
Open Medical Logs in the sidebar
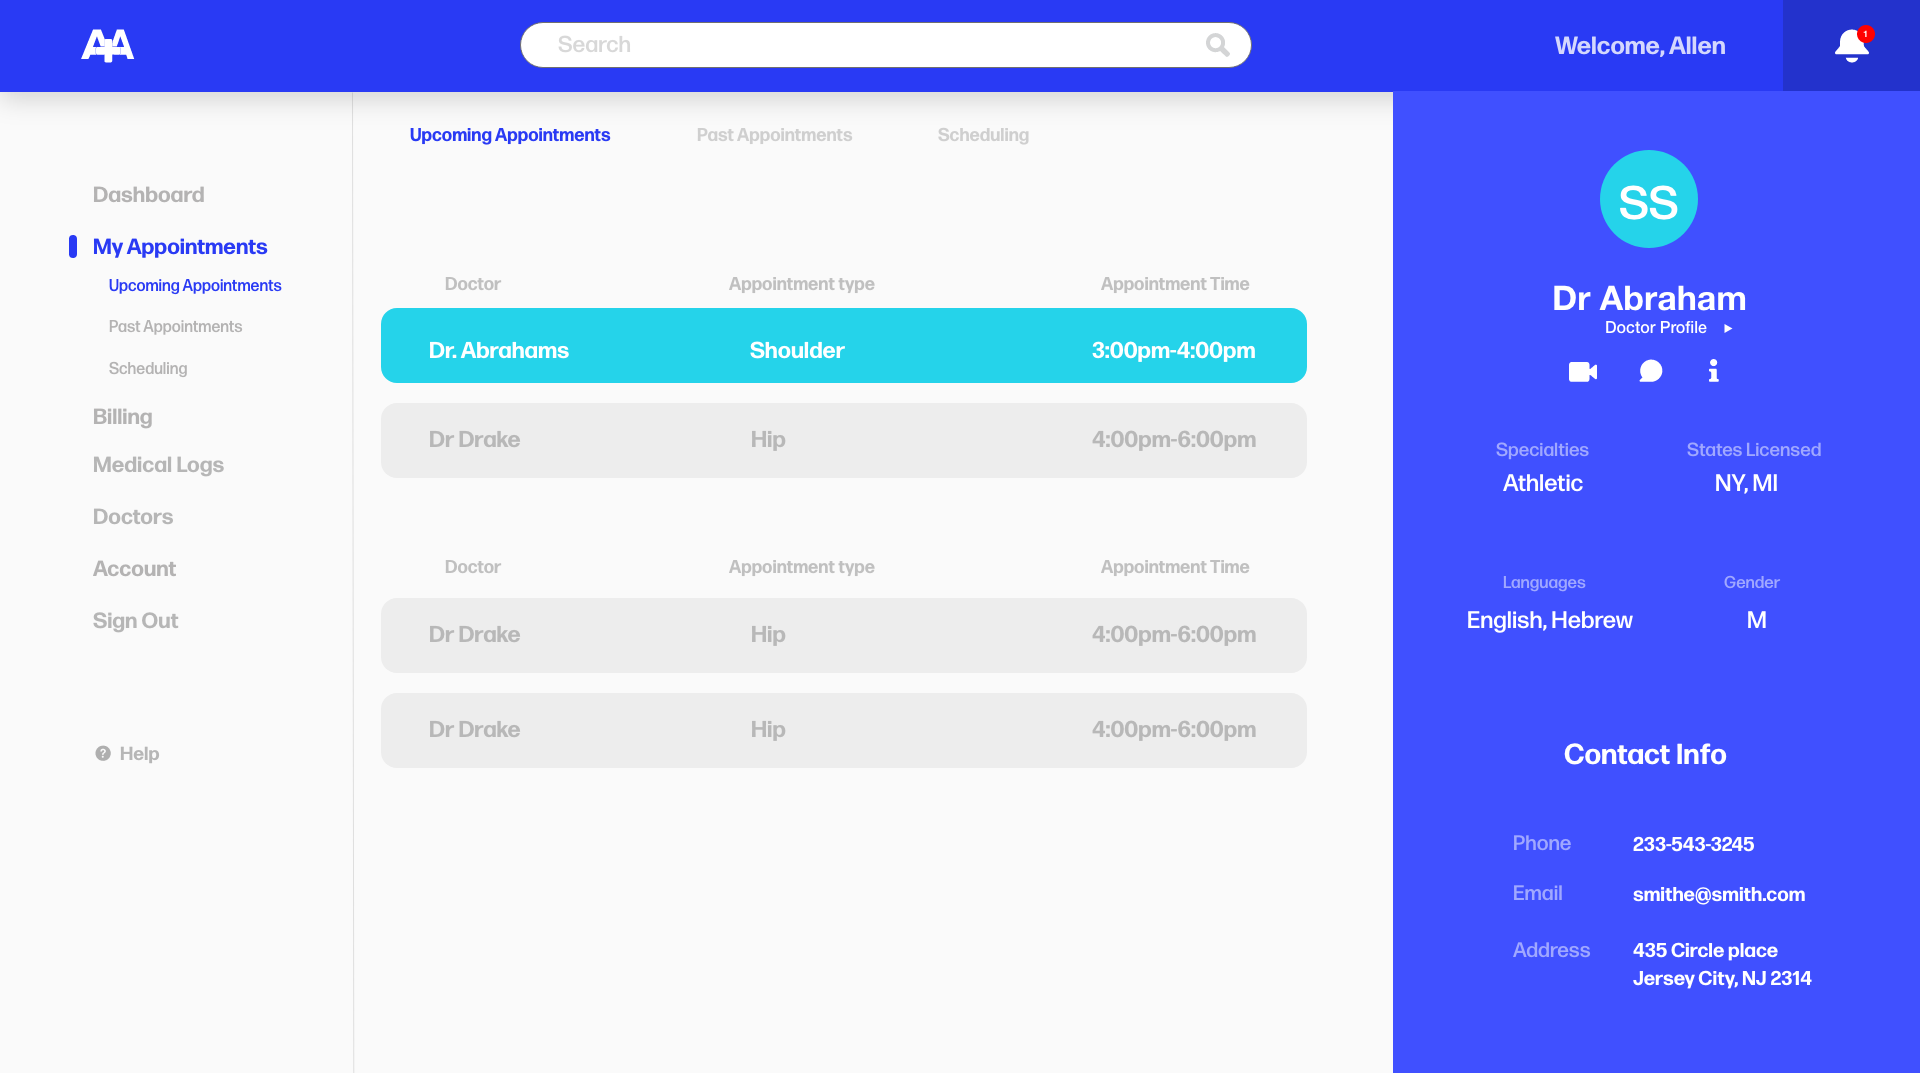pos(158,465)
